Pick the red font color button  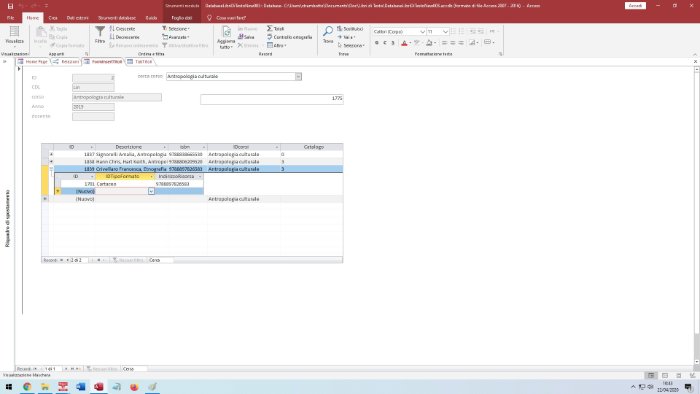(404, 43)
